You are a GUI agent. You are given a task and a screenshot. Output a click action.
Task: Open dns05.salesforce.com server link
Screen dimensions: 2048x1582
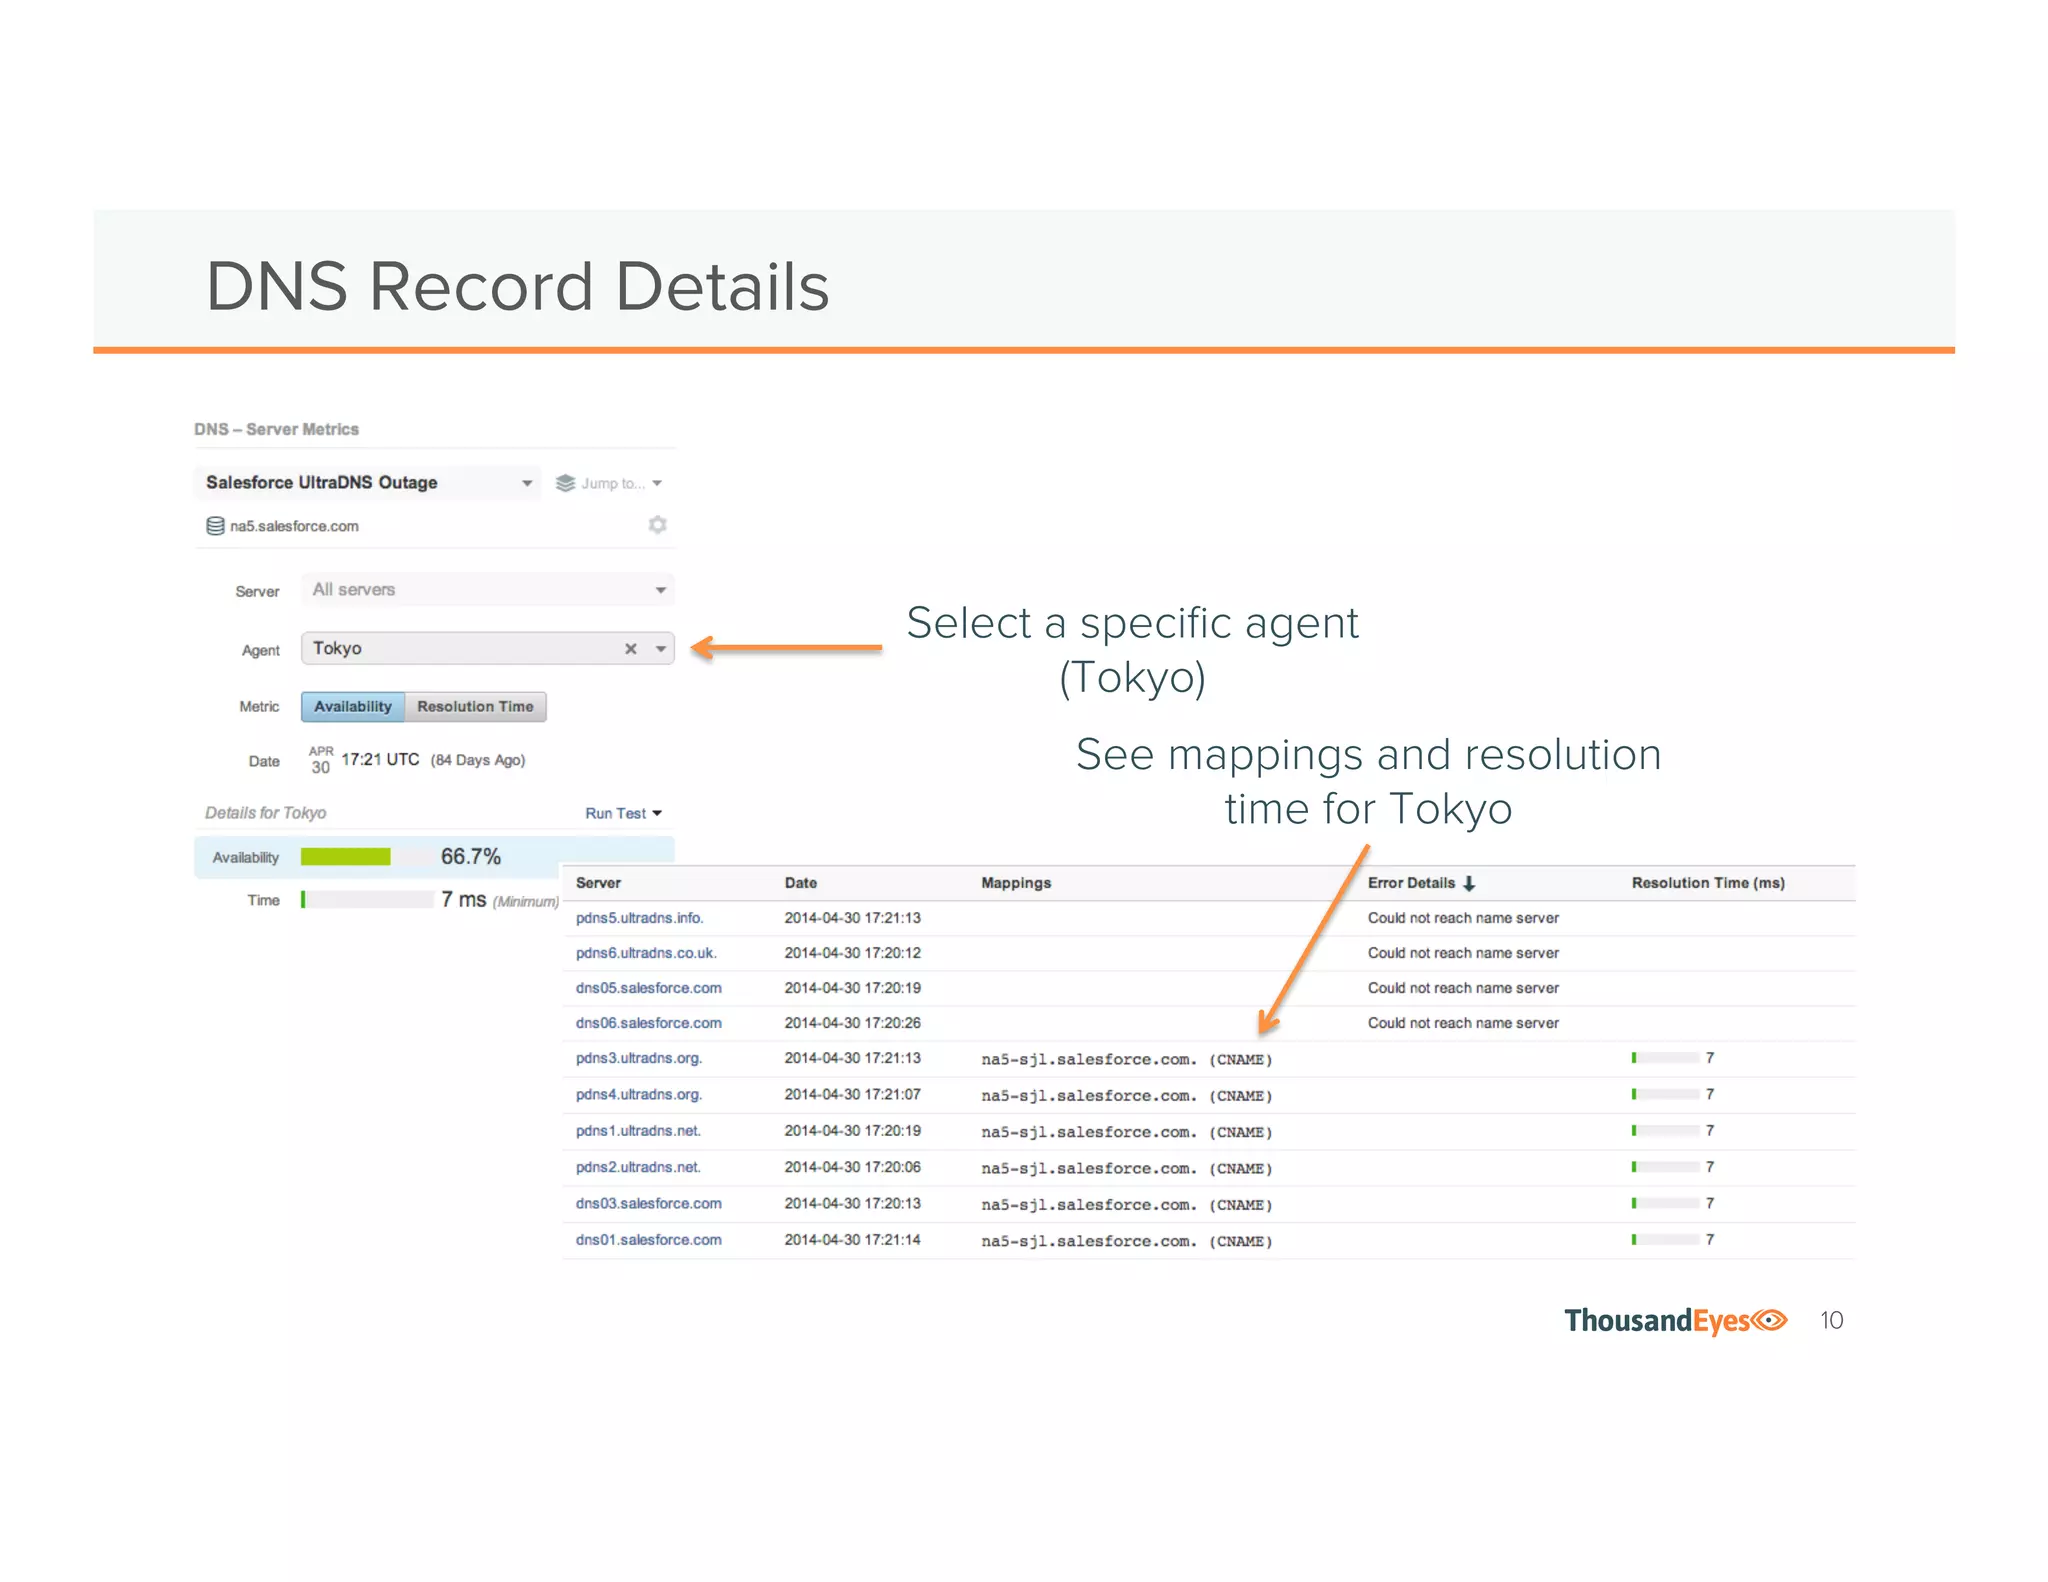pos(648,988)
